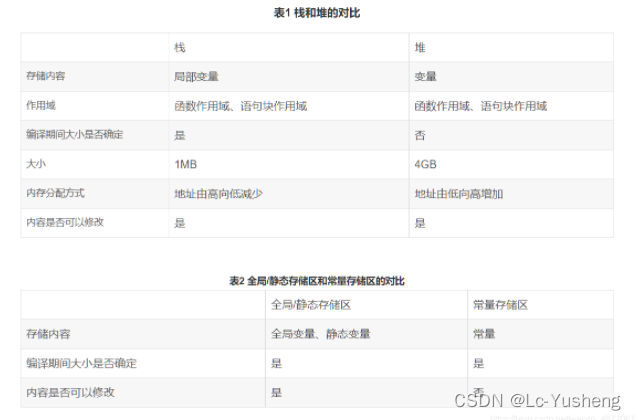636x420 pixels.
Task: Click the 大小 row label
Action: click(36, 164)
